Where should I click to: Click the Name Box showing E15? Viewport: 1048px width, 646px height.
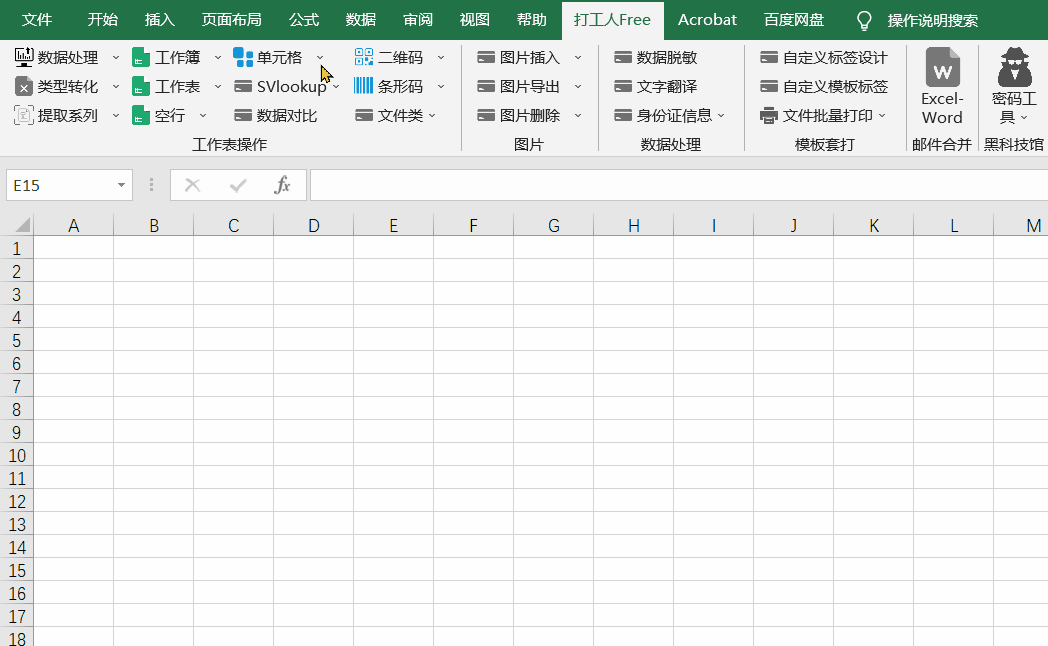(x=61, y=185)
